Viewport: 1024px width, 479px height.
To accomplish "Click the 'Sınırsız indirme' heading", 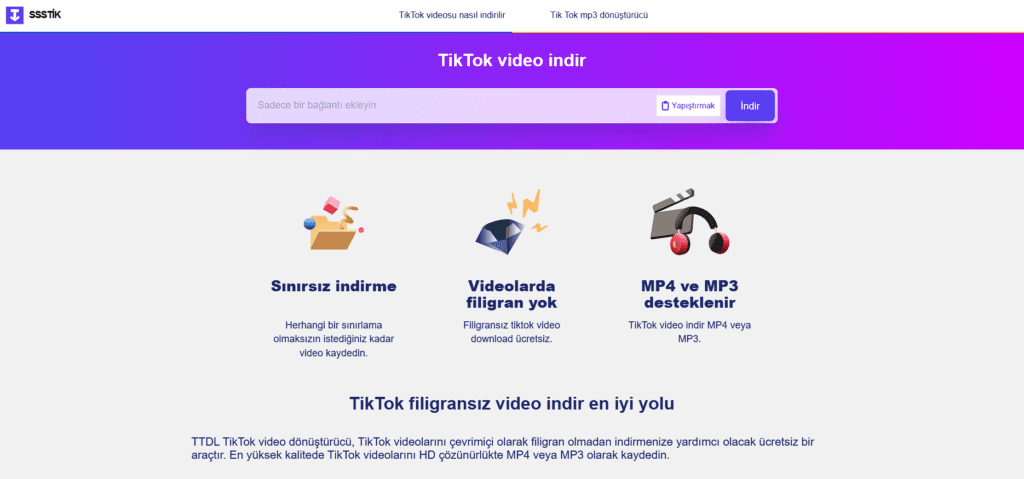I will pyautogui.click(x=334, y=286).
